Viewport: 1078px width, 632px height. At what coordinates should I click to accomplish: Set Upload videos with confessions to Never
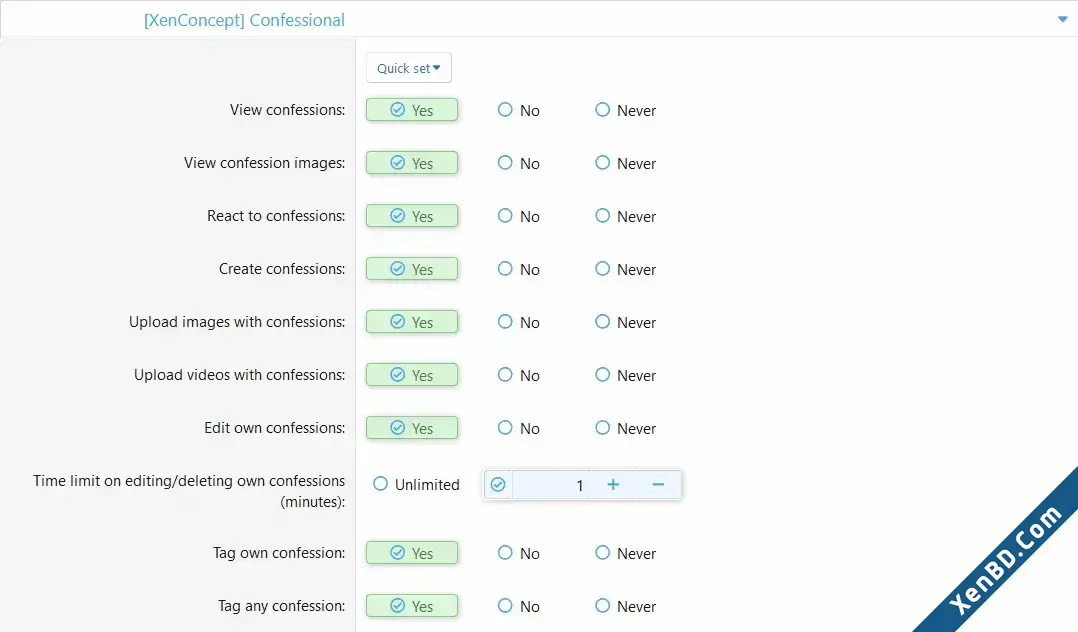[x=625, y=375]
